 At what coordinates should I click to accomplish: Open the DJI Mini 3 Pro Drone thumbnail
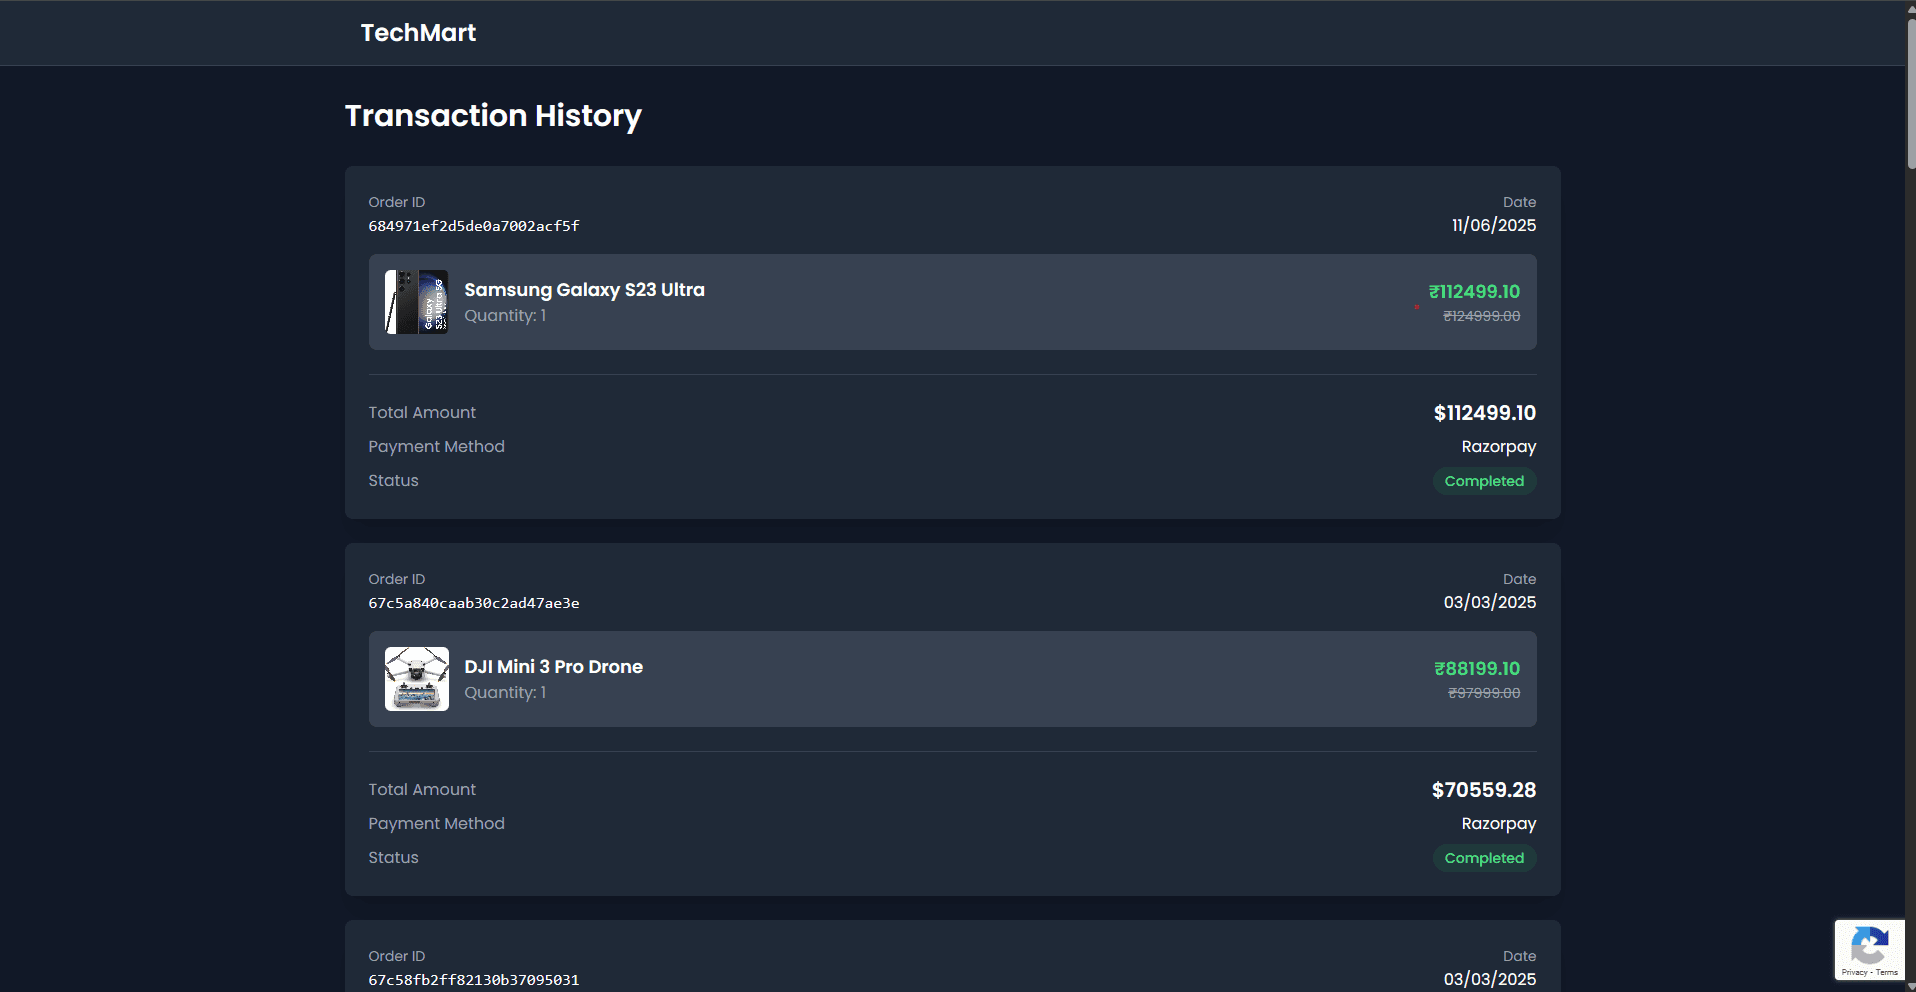tap(417, 679)
